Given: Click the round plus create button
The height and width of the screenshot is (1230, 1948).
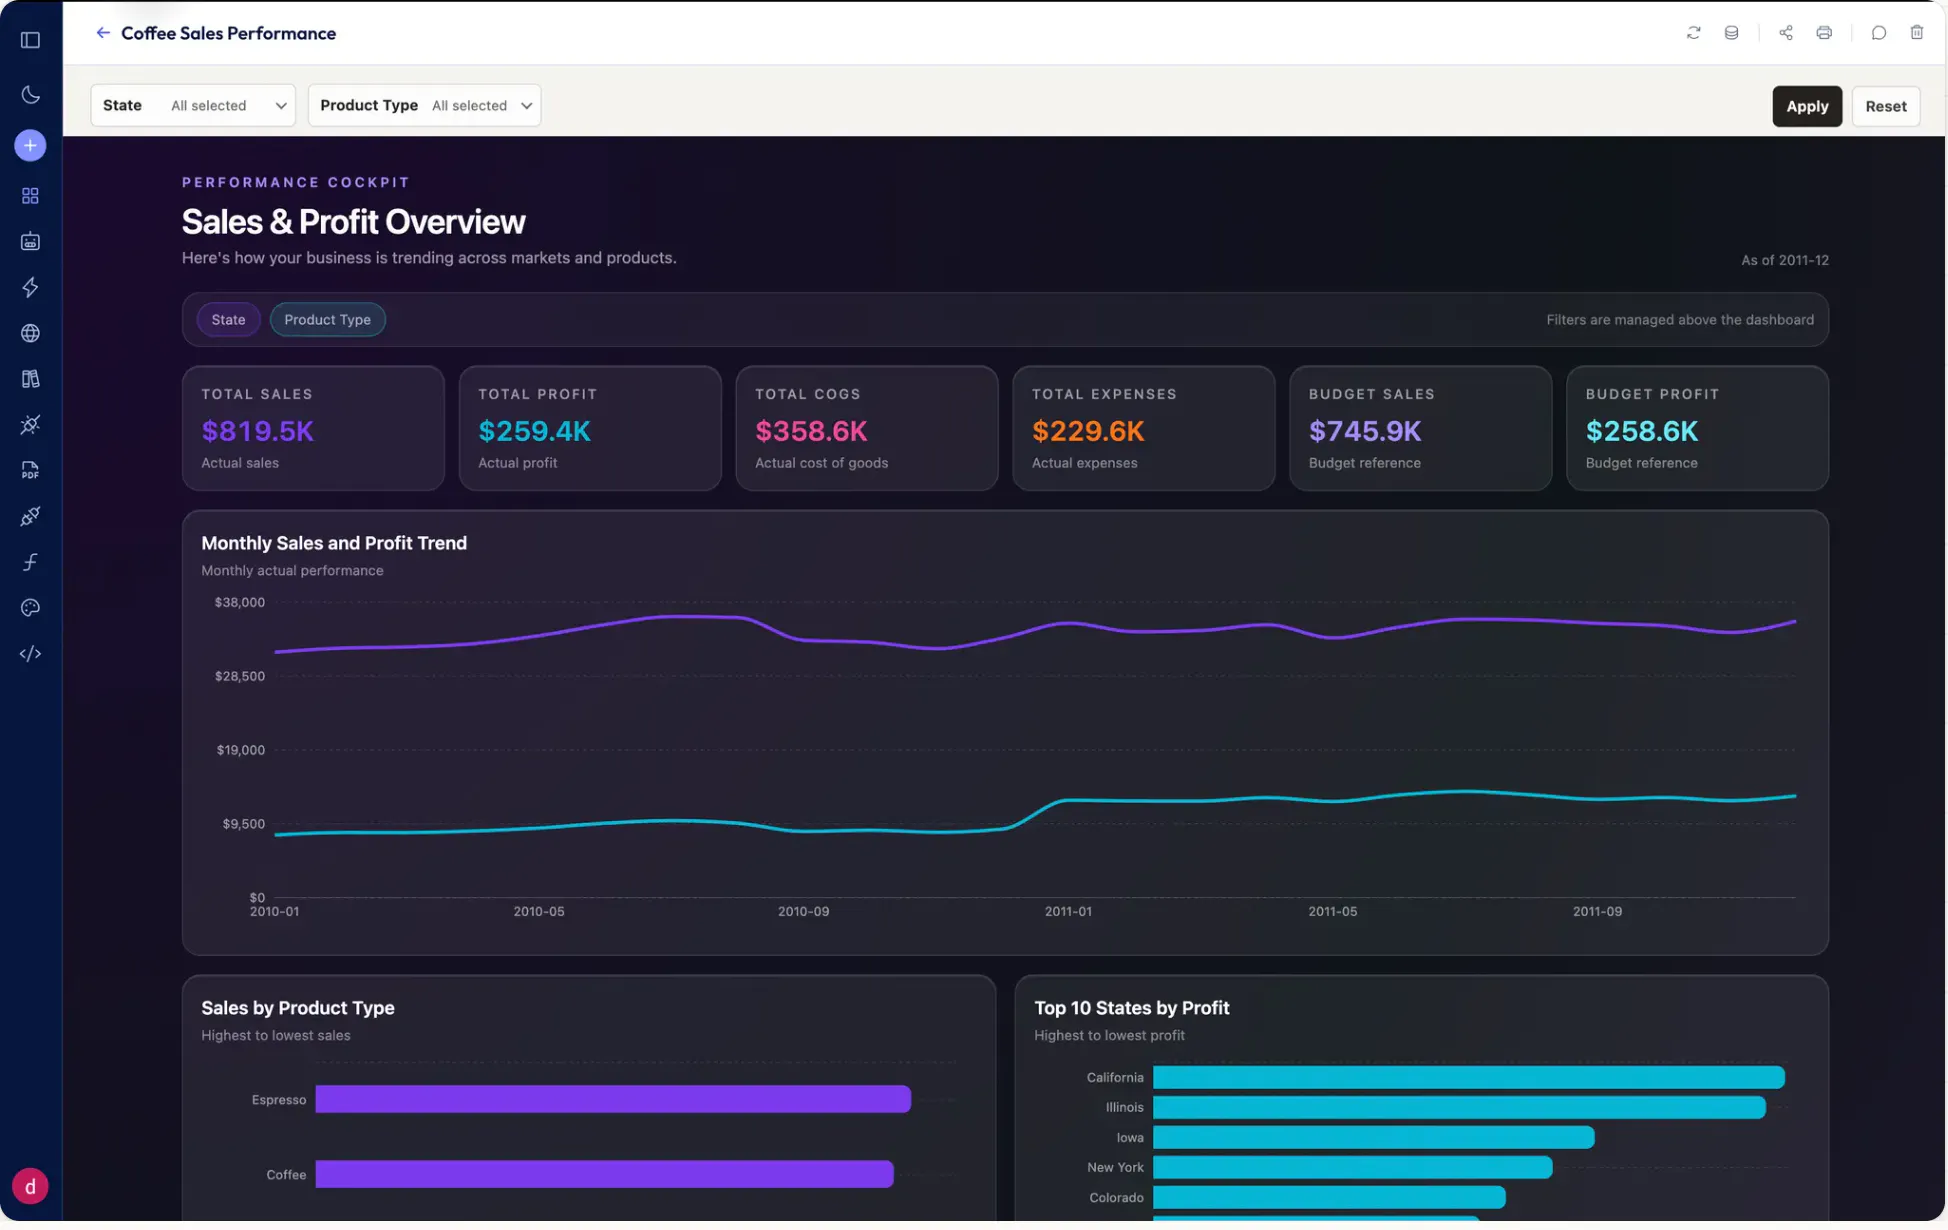Looking at the screenshot, I should point(30,146).
